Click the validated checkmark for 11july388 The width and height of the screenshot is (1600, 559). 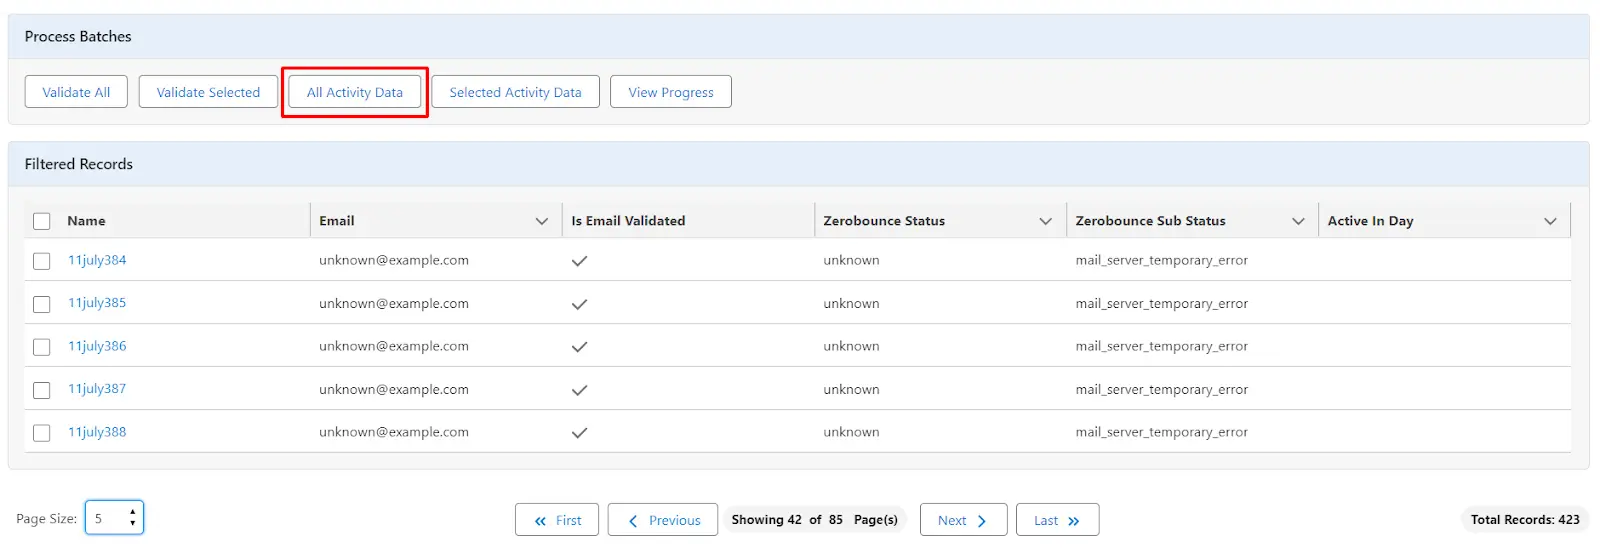click(579, 433)
